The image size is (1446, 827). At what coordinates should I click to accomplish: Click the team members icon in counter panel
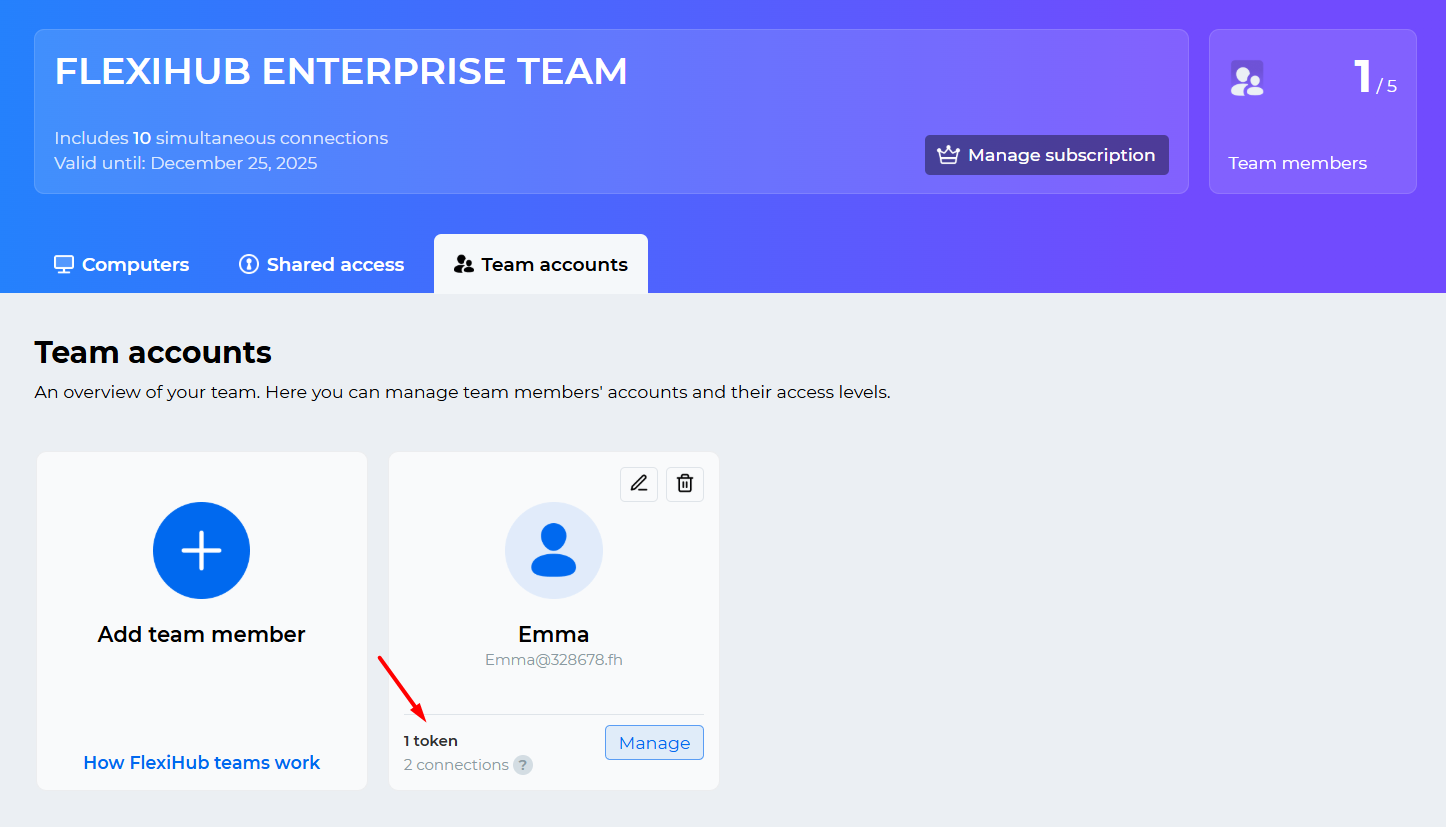tap(1247, 78)
